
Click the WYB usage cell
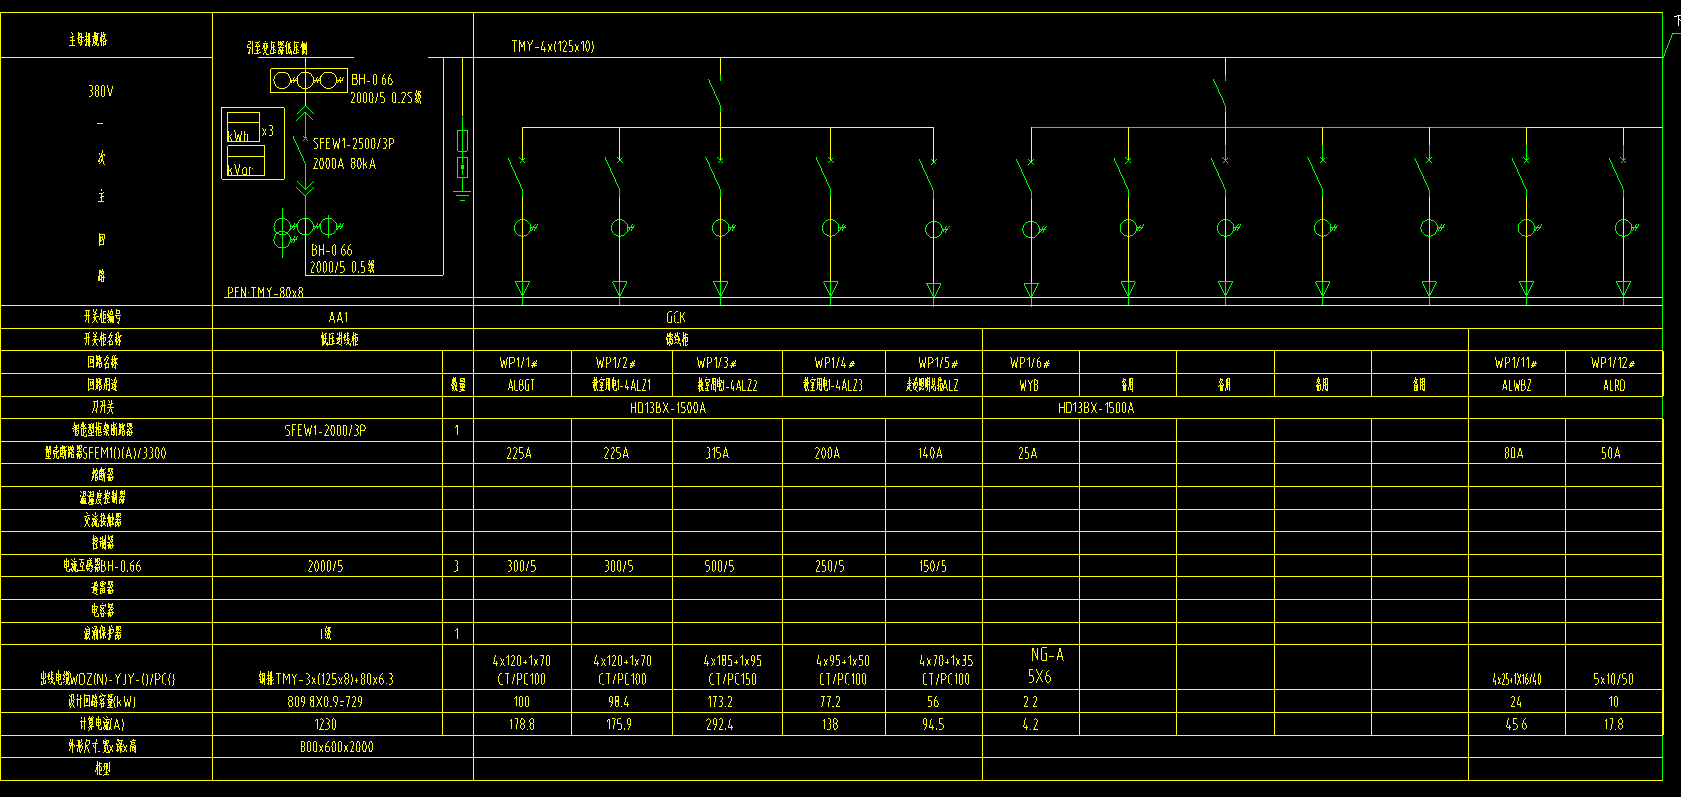[x=1029, y=385]
